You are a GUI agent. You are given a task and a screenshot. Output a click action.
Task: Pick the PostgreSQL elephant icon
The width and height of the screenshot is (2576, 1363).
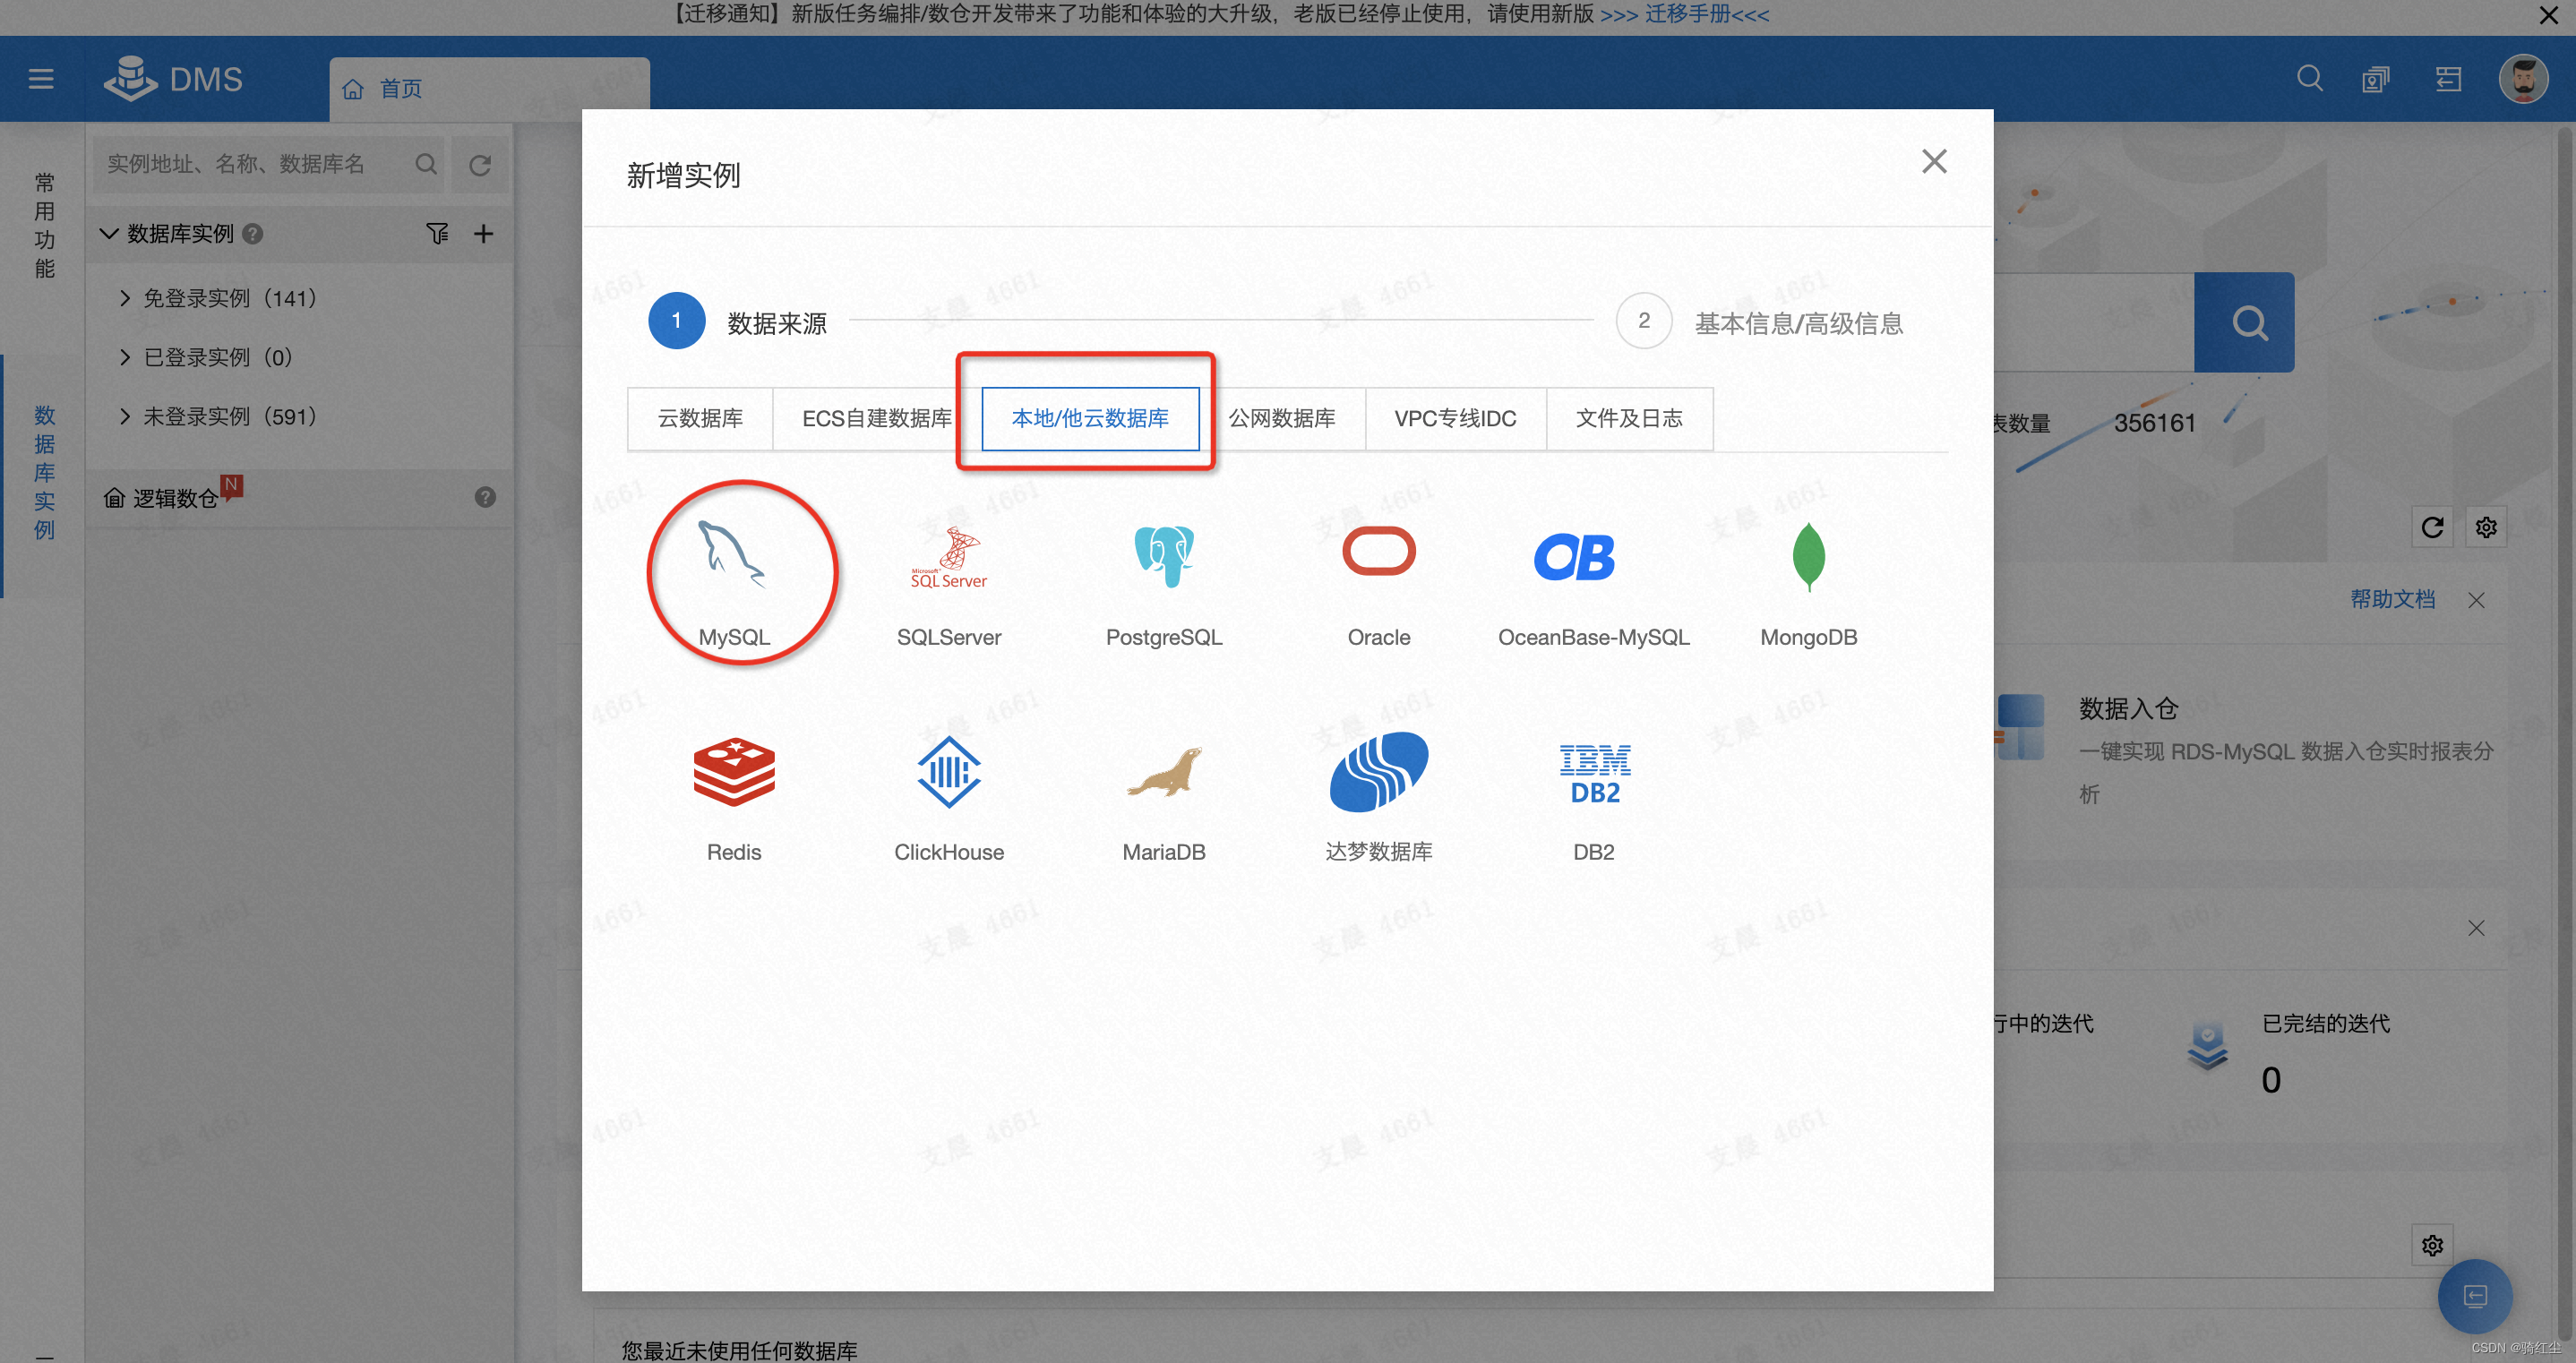[x=1163, y=556]
